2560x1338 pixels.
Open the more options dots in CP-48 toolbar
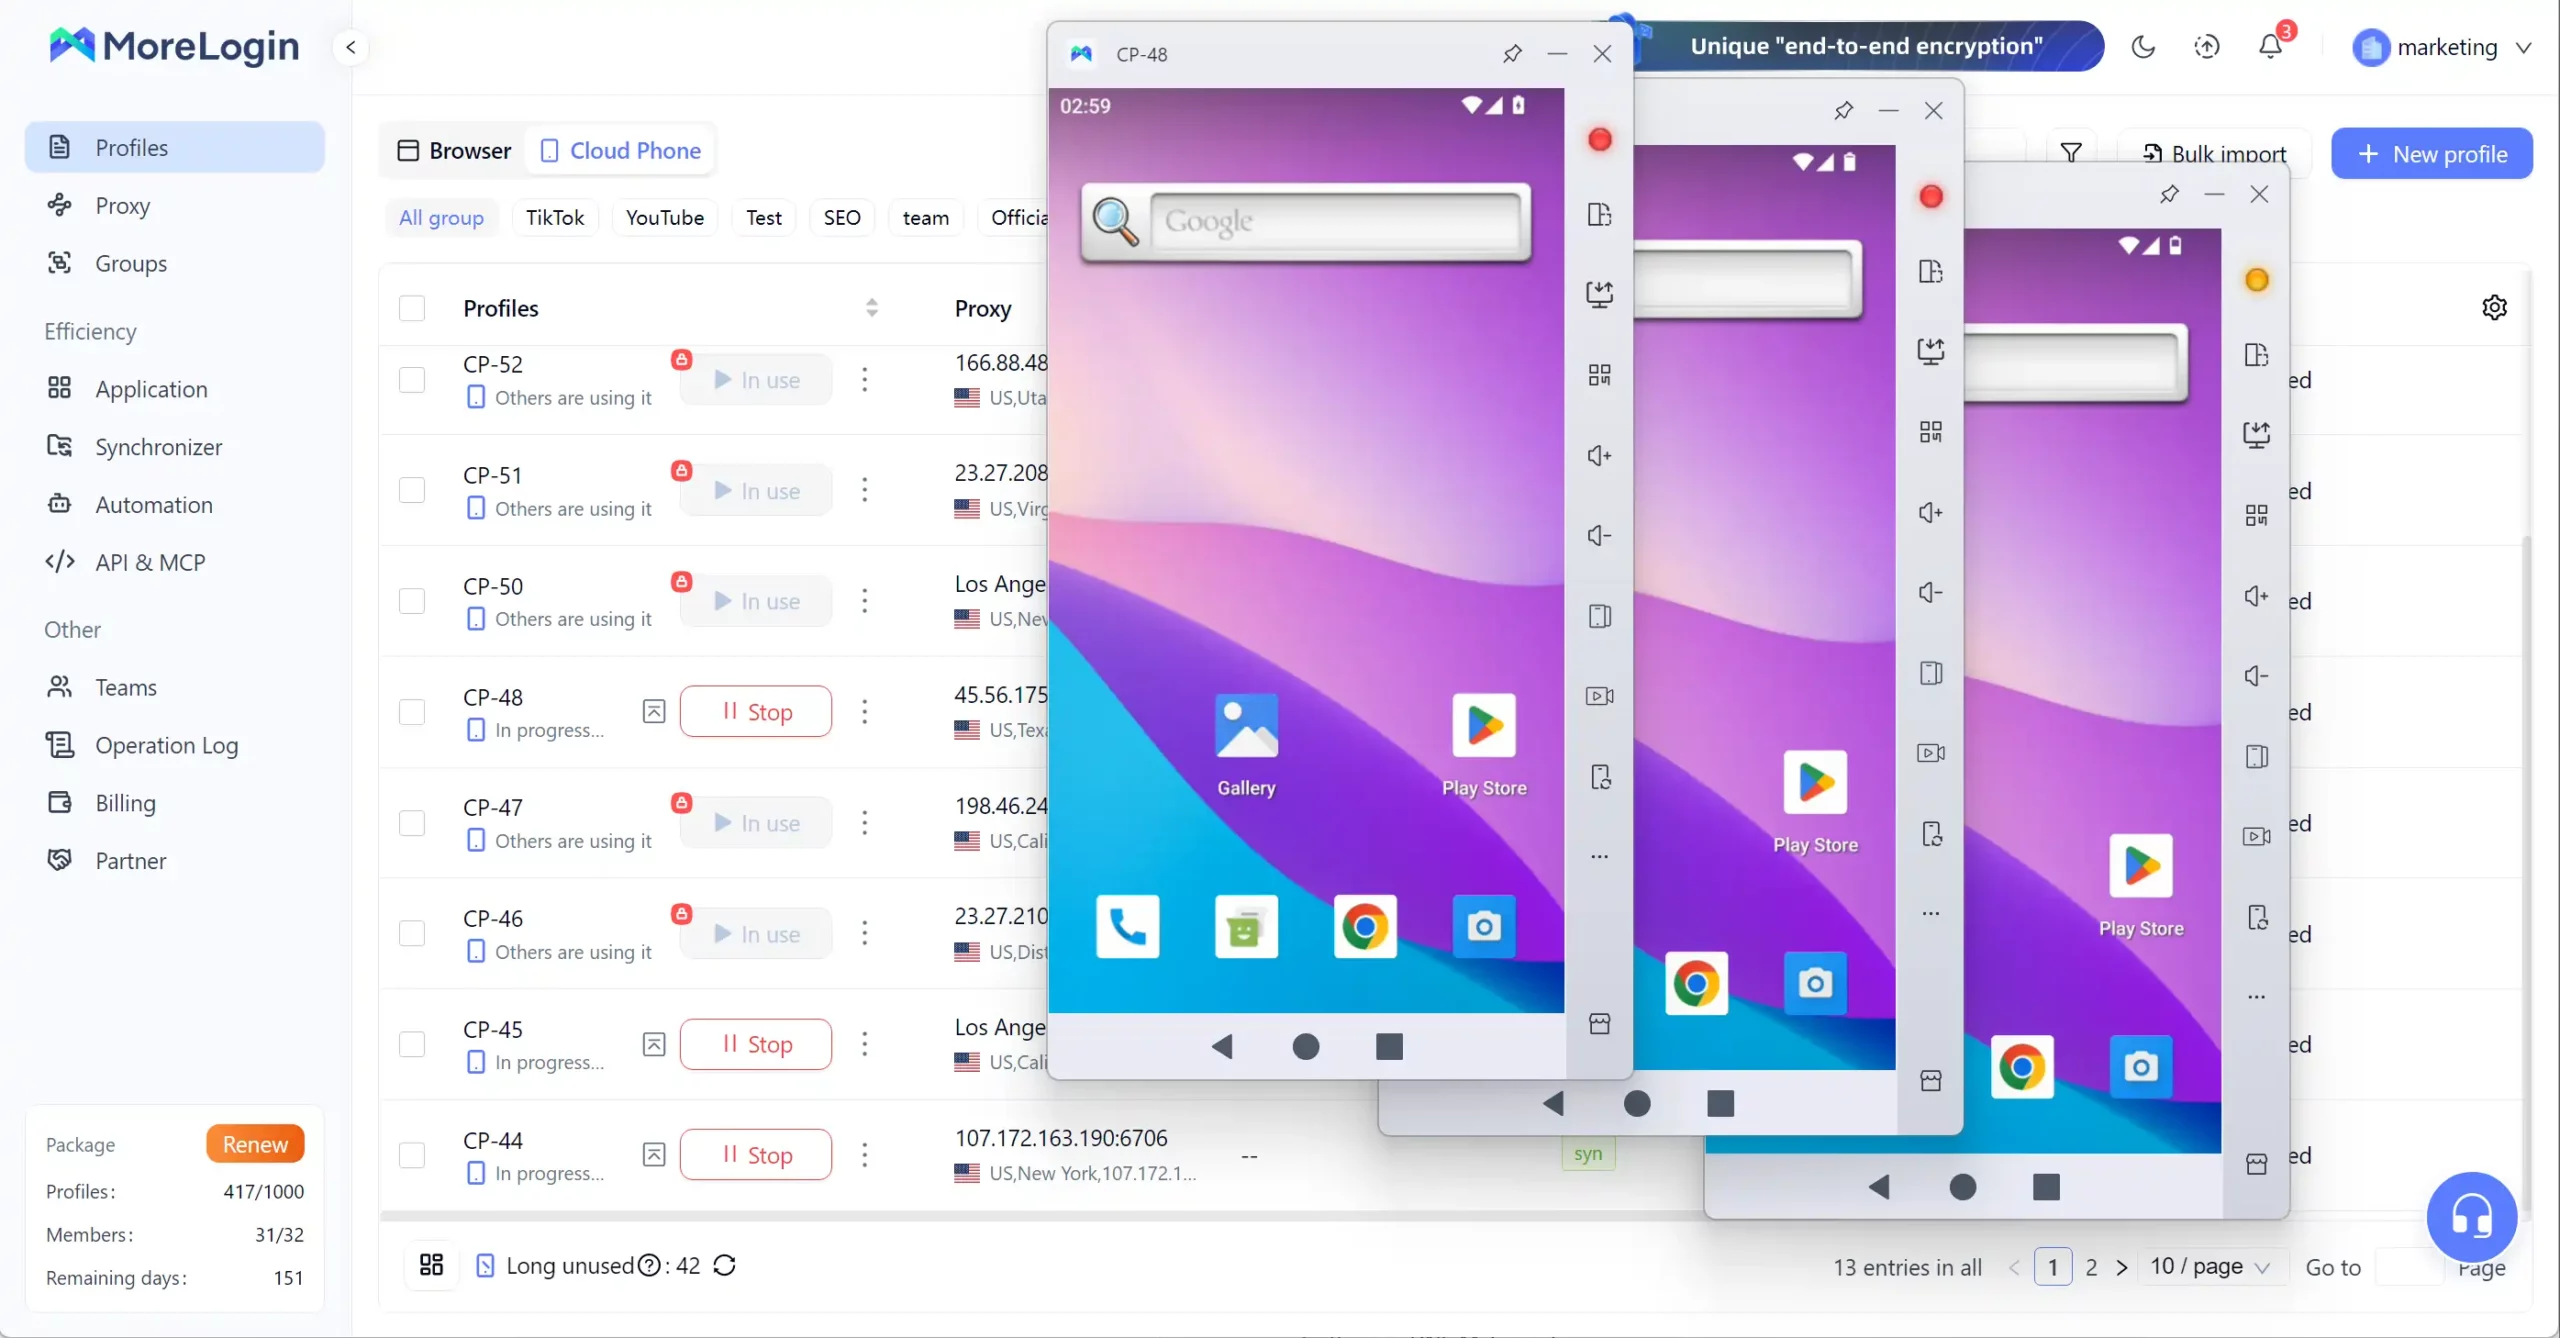[x=1600, y=857]
